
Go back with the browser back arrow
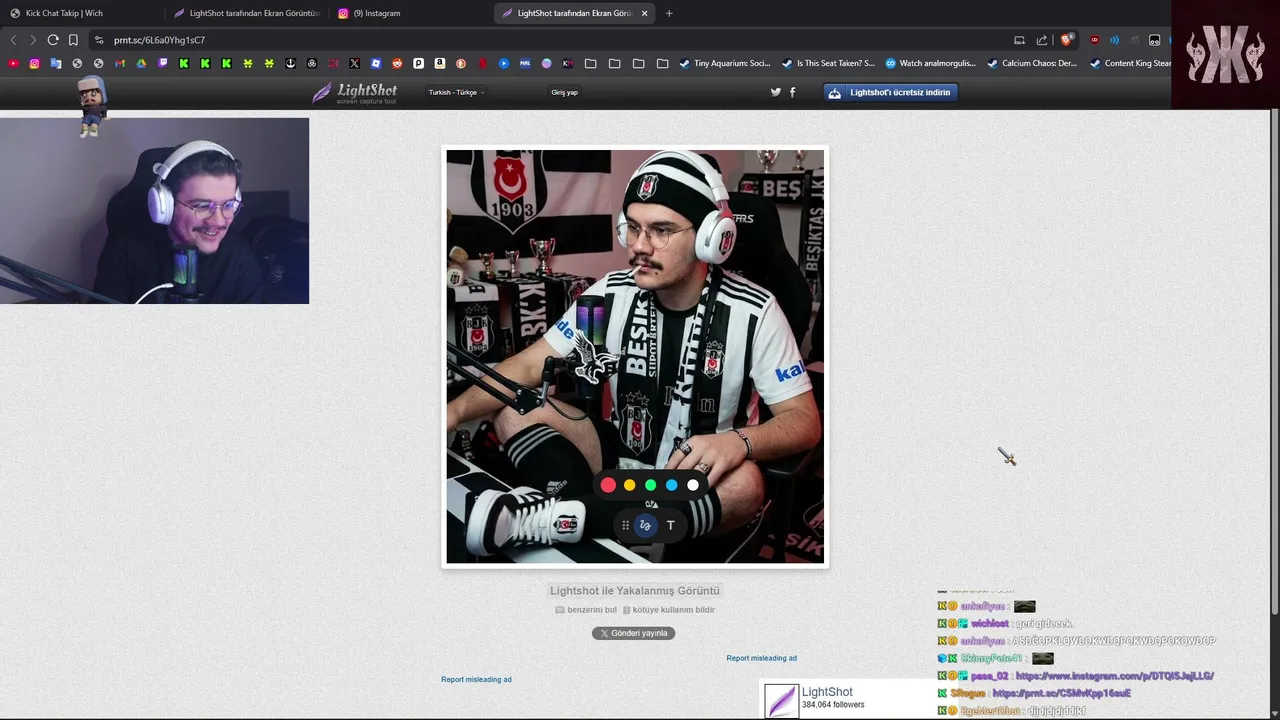tap(13, 40)
